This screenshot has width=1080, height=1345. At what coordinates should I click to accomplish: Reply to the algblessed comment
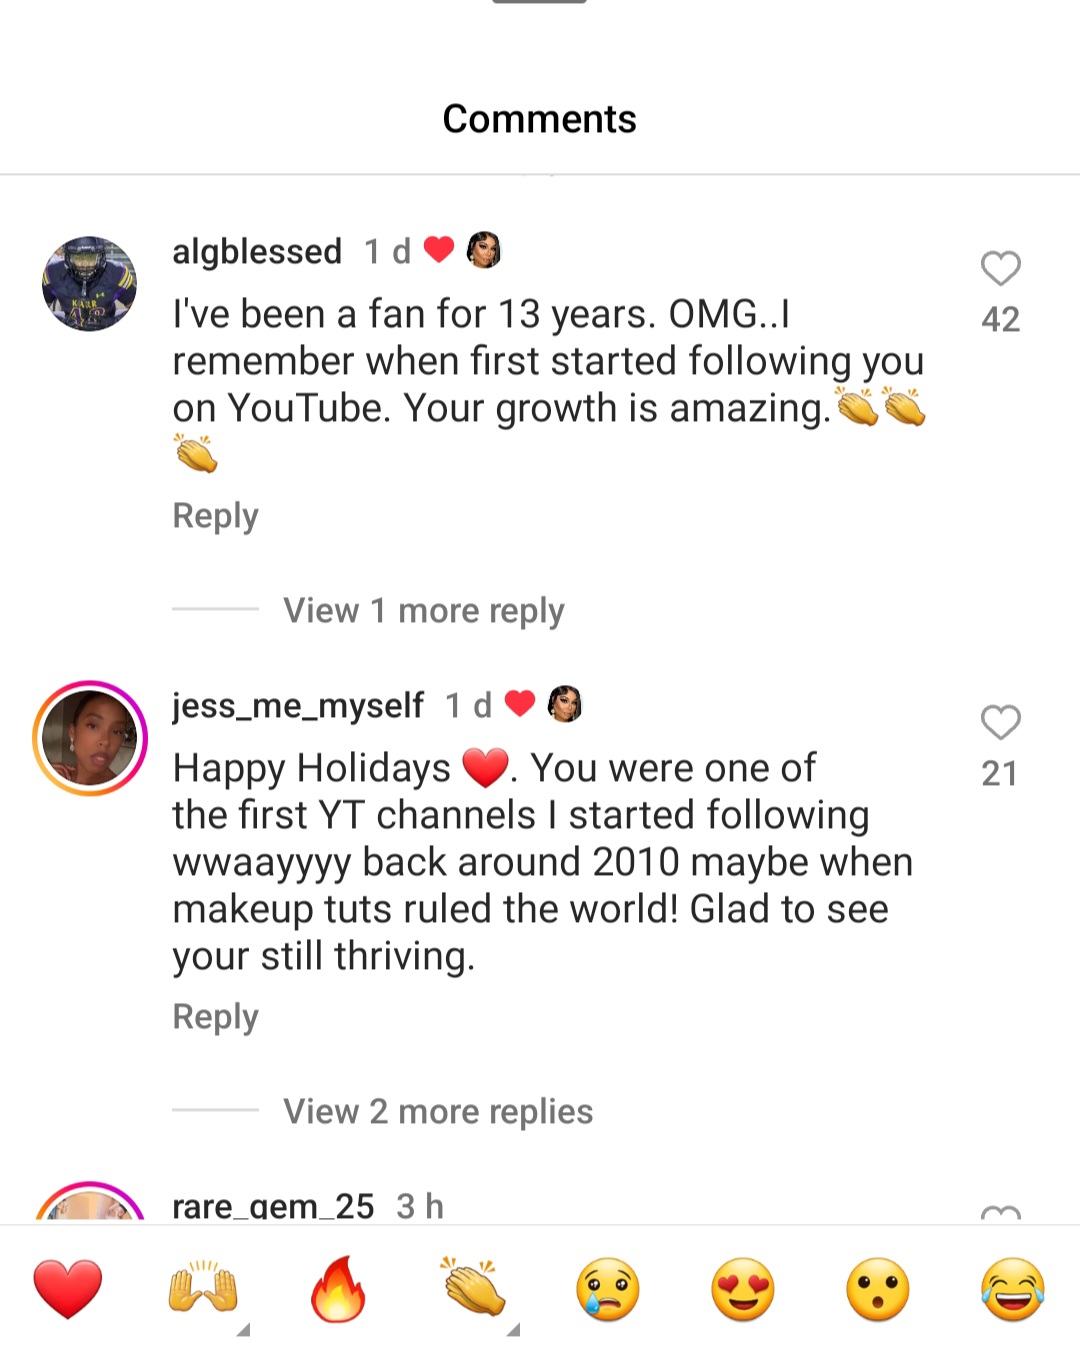(215, 516)
